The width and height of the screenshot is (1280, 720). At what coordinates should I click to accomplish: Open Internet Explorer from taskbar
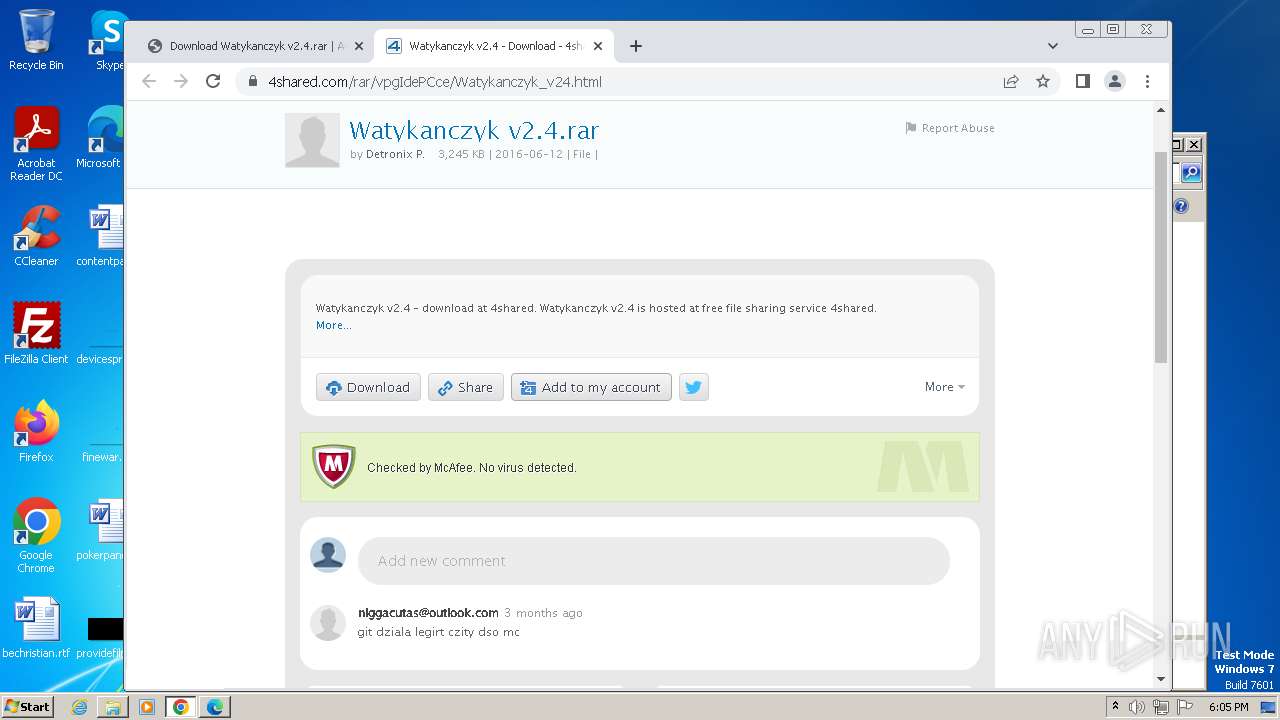tap(80, 707)
